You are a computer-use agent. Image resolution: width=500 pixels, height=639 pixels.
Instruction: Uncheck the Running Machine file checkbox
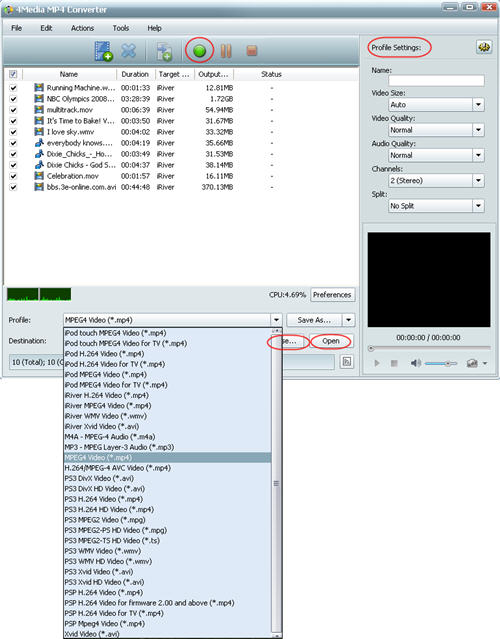click(13, 88)
